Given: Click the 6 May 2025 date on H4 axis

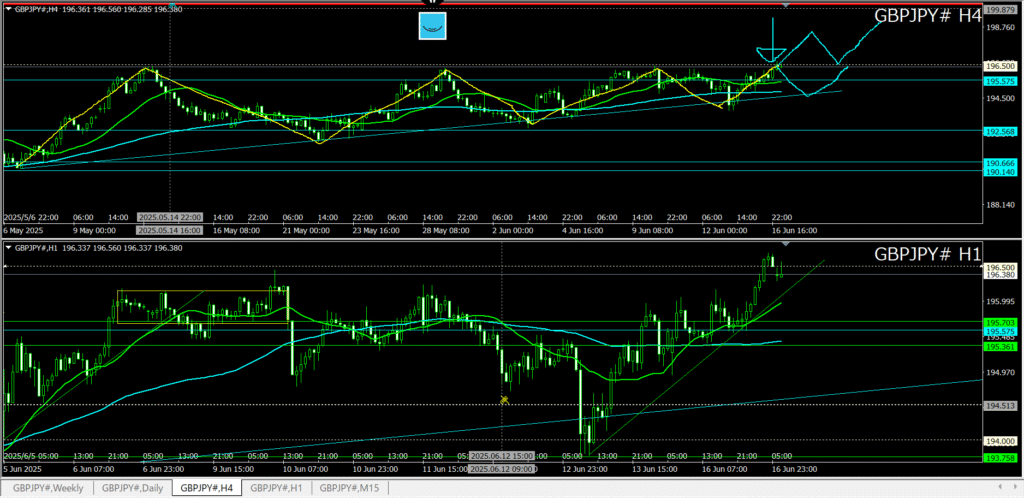Looking at the screenshot, I should coord(23,230).
